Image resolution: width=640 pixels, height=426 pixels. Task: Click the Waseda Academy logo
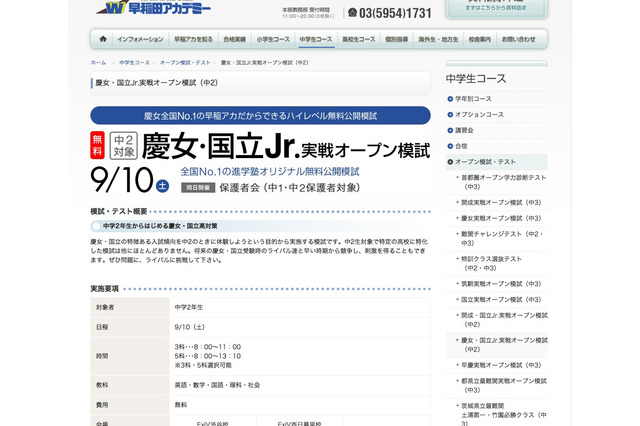coord(153,7)
